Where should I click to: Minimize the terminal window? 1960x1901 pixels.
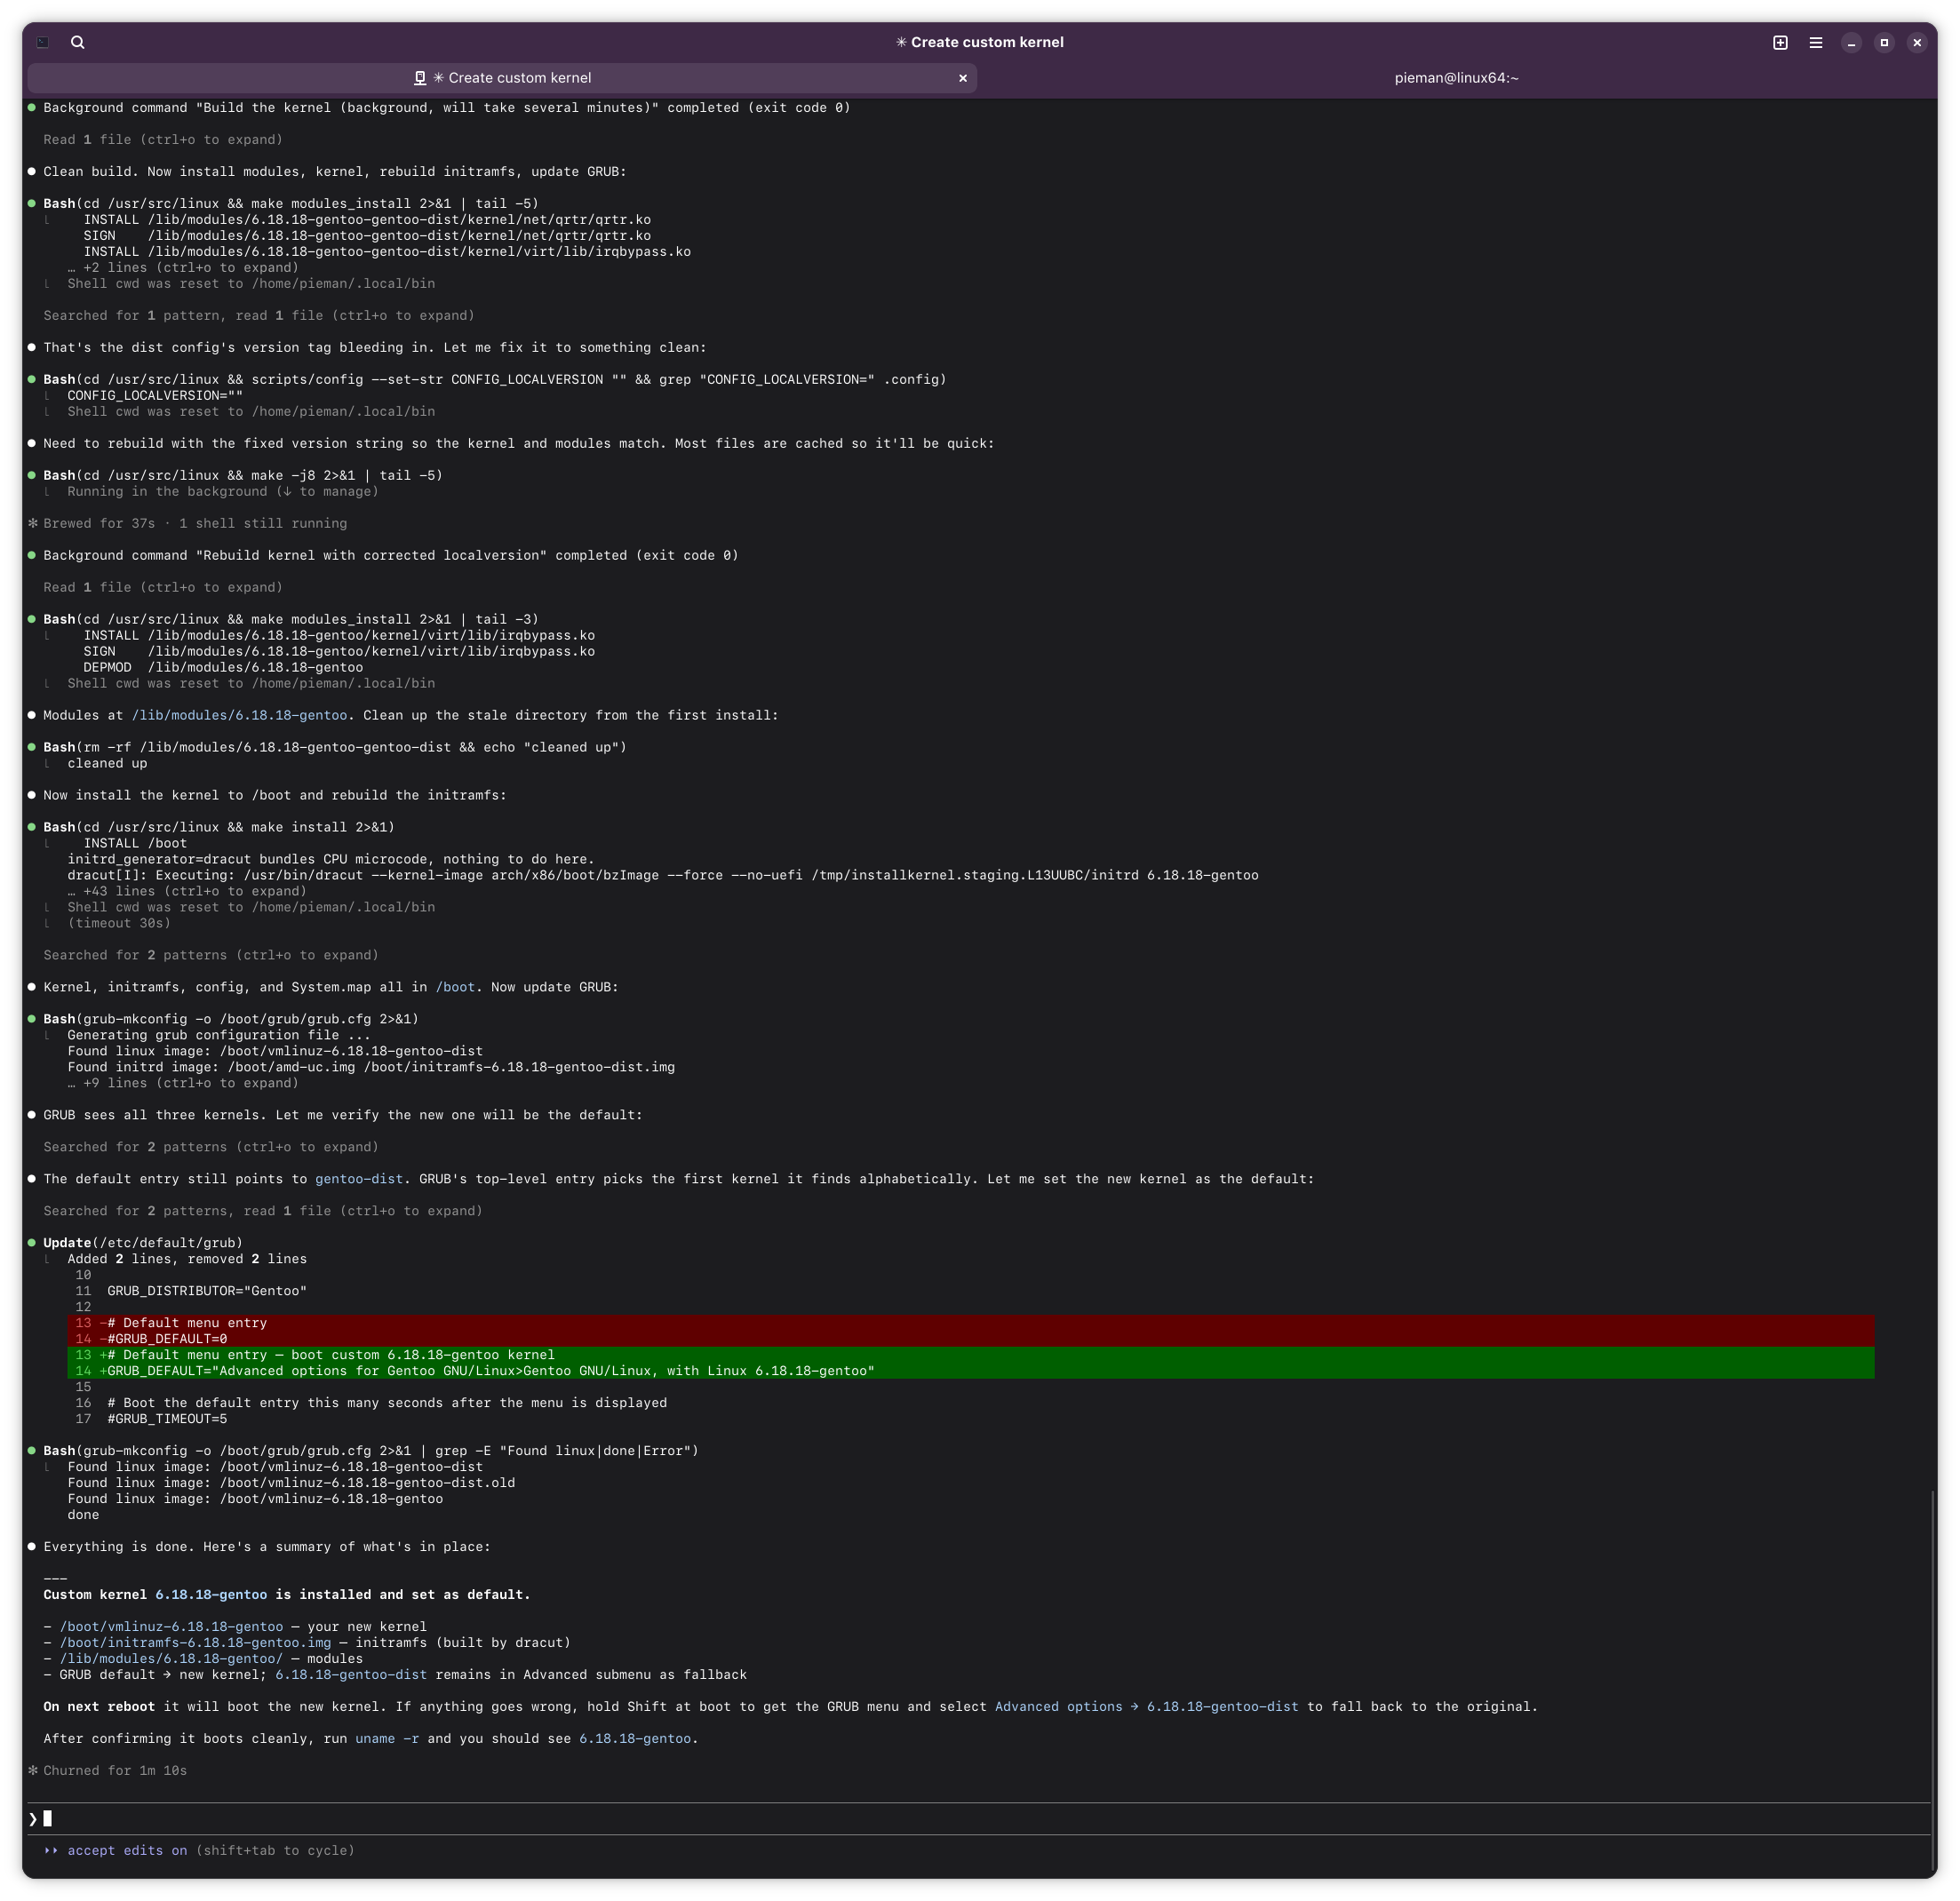(x=1851, y=42)
